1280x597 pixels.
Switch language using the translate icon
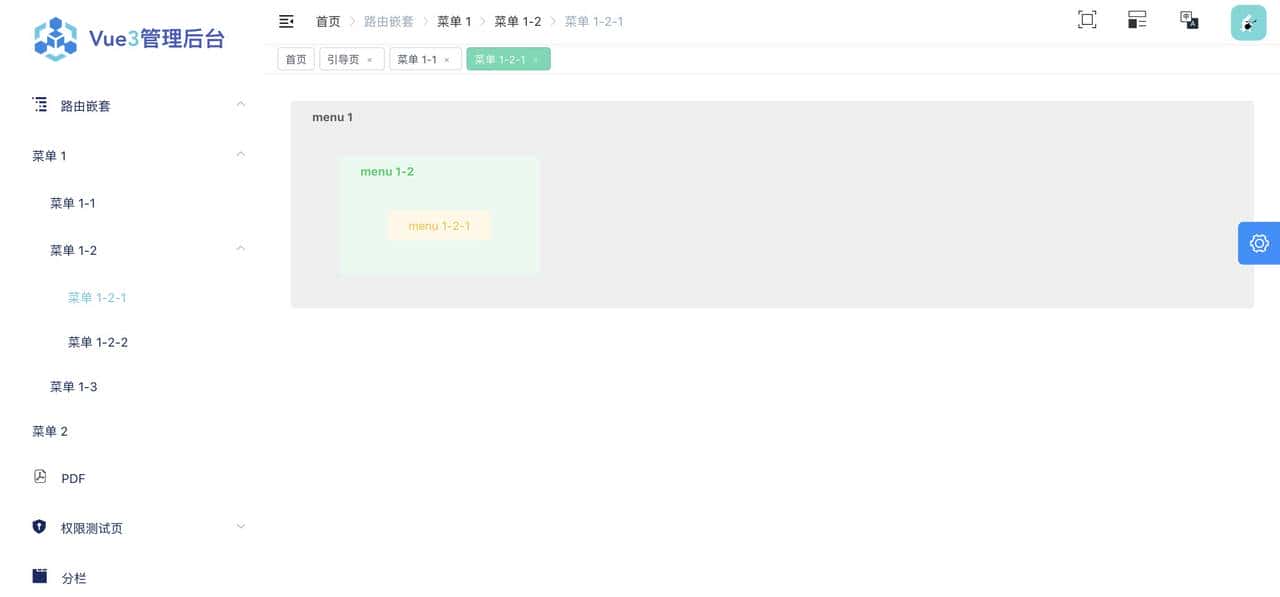(1189, 19)
